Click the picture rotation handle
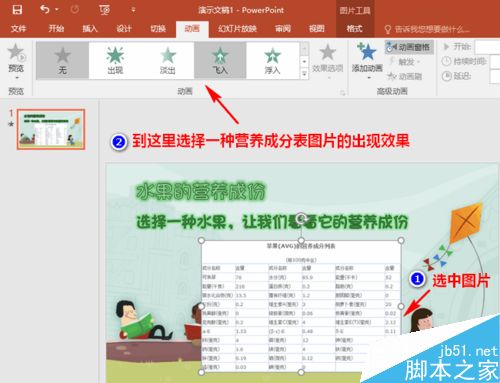Screen dimensions: 500x383 [301, 218]
